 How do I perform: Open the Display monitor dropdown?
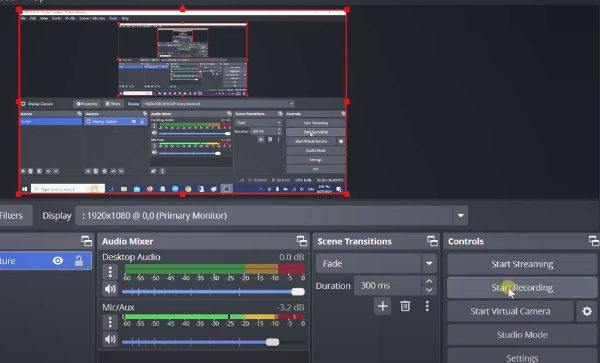[461, 216]
